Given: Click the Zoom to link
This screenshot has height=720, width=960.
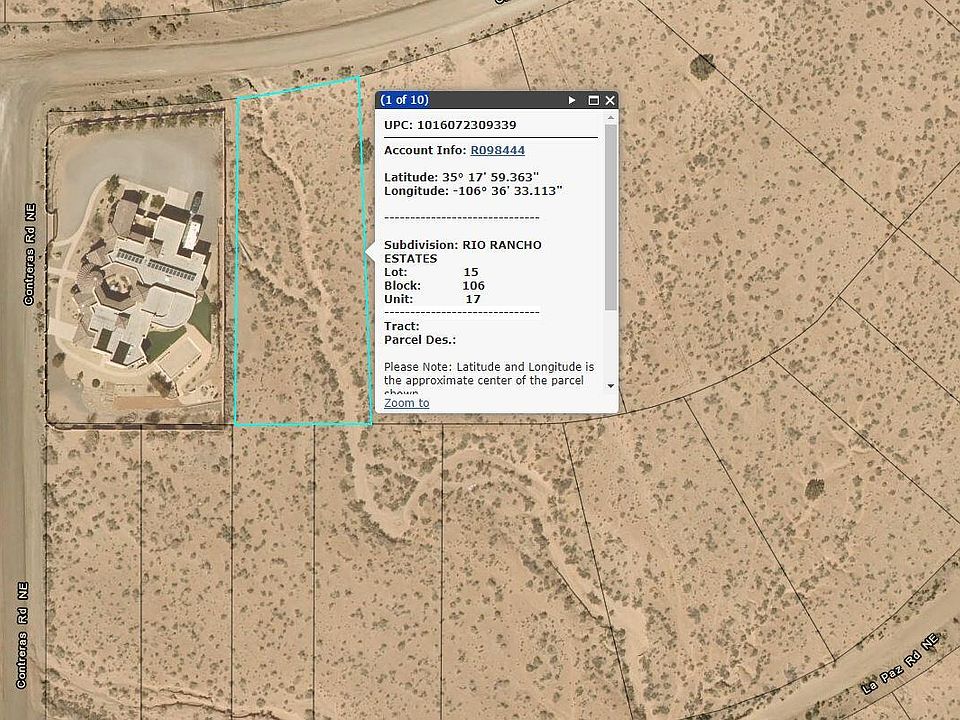Looking at the screenshot, I should point(406,403).
